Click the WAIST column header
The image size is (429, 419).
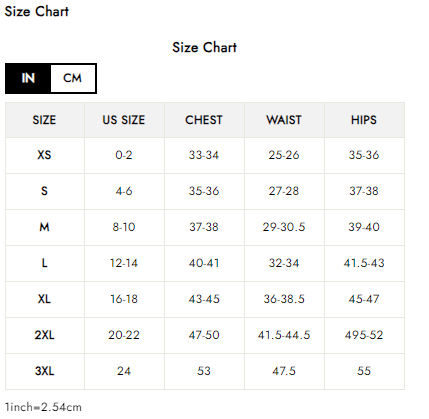284,120
